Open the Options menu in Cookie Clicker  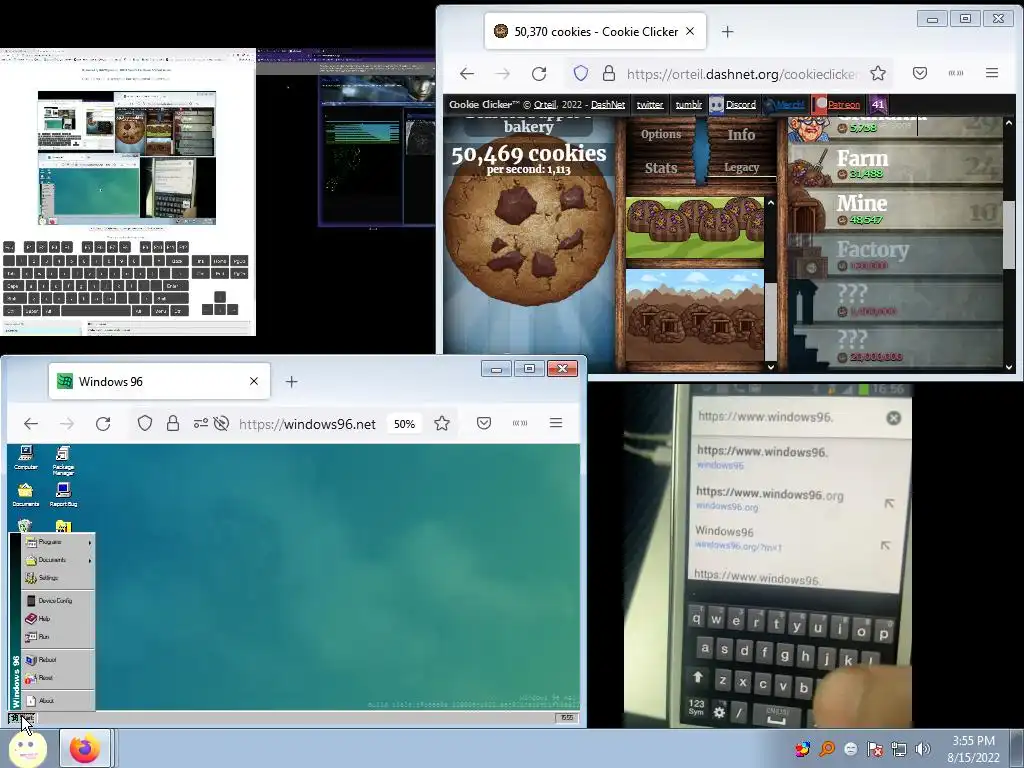[660, 135]
